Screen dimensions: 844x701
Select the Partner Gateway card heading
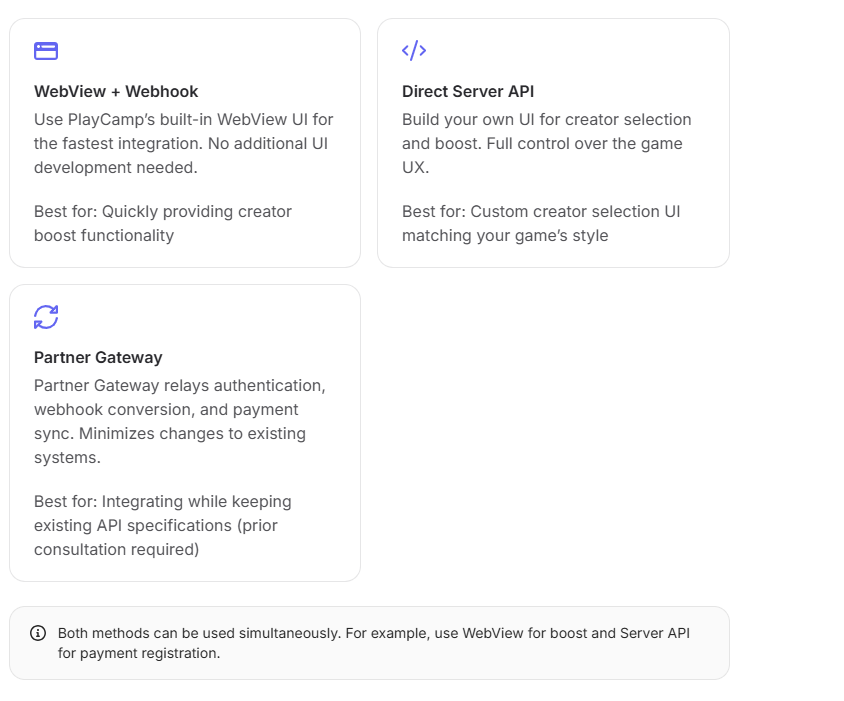point(98,357)
